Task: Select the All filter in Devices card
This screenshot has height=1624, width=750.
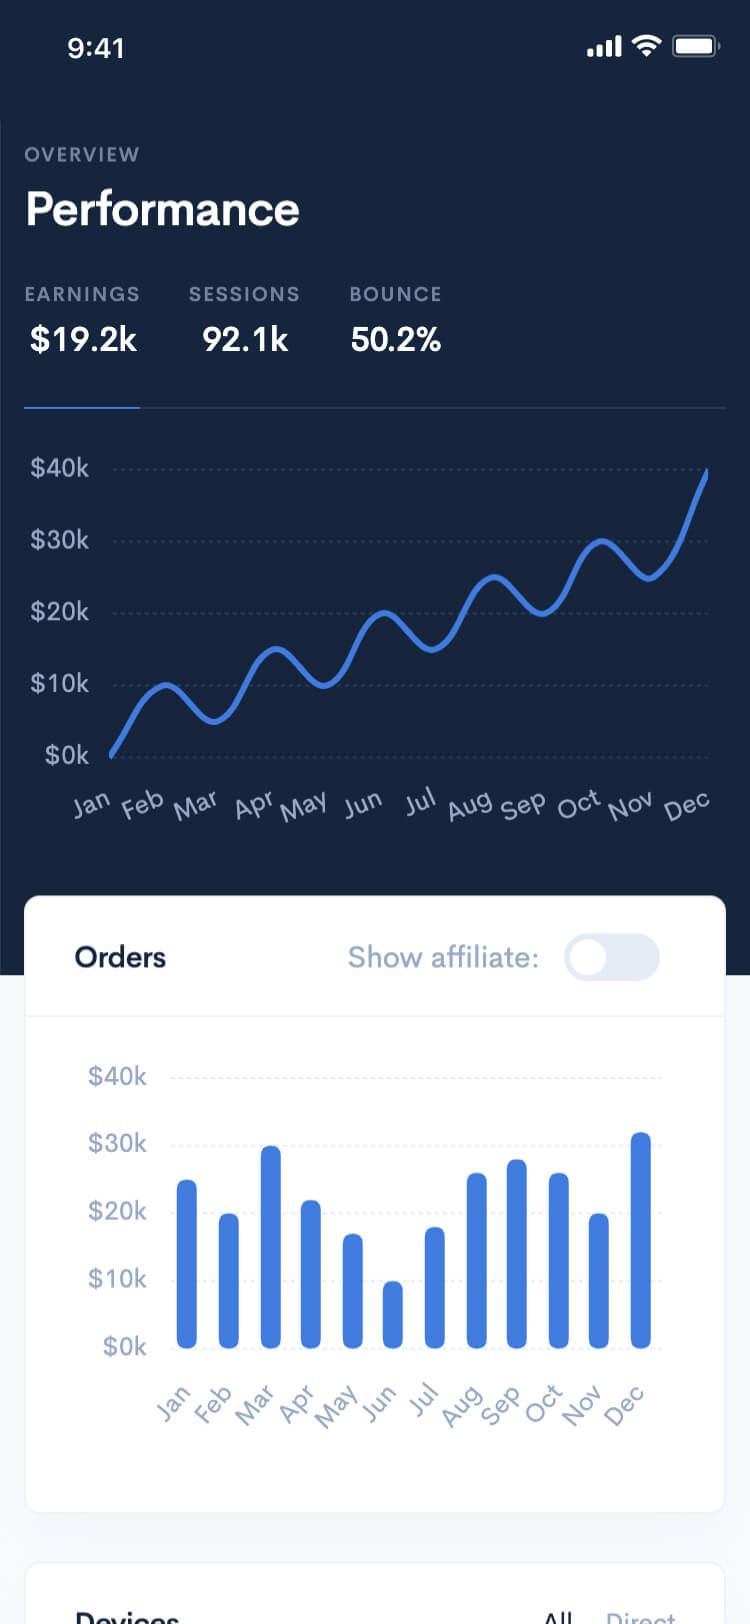Action: point(558,1616)
